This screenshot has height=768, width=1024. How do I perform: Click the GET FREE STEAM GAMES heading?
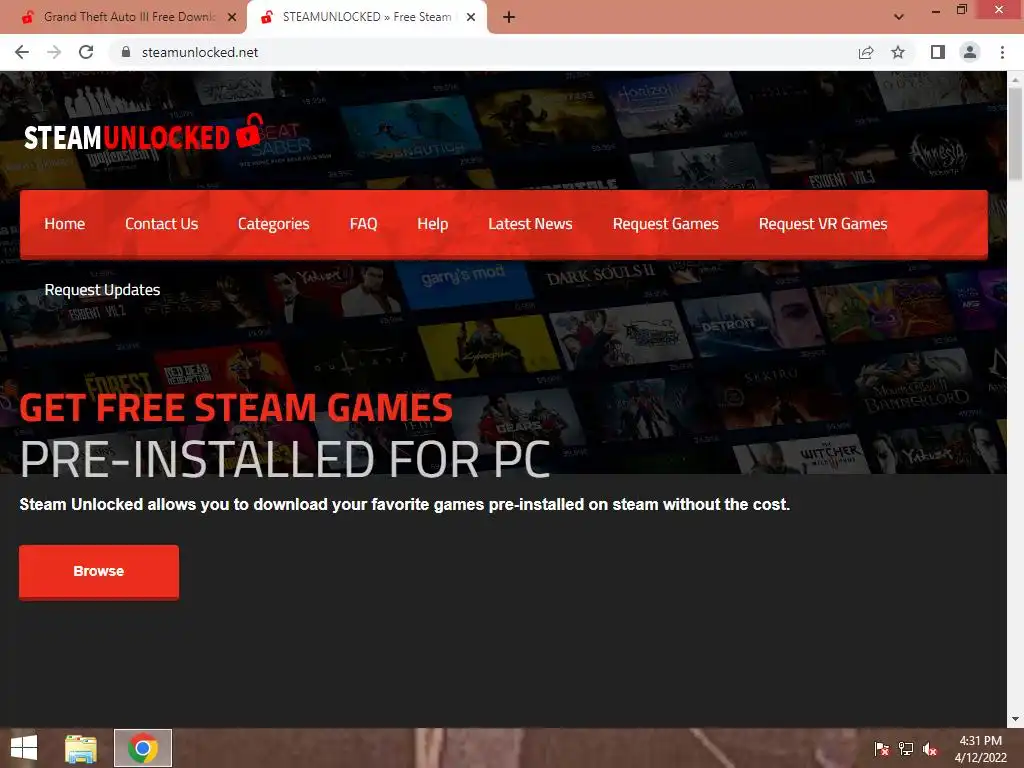tap(236, 408)
